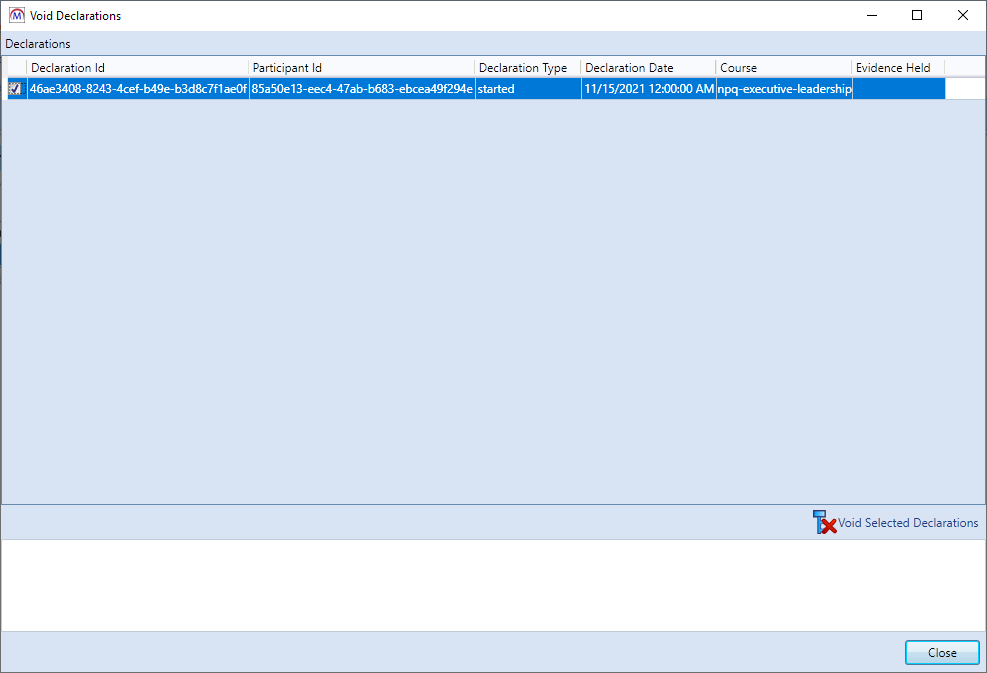987x673 pixels.
Task: Click the Void Selected Declarations label
Action: tap(908, 523)
